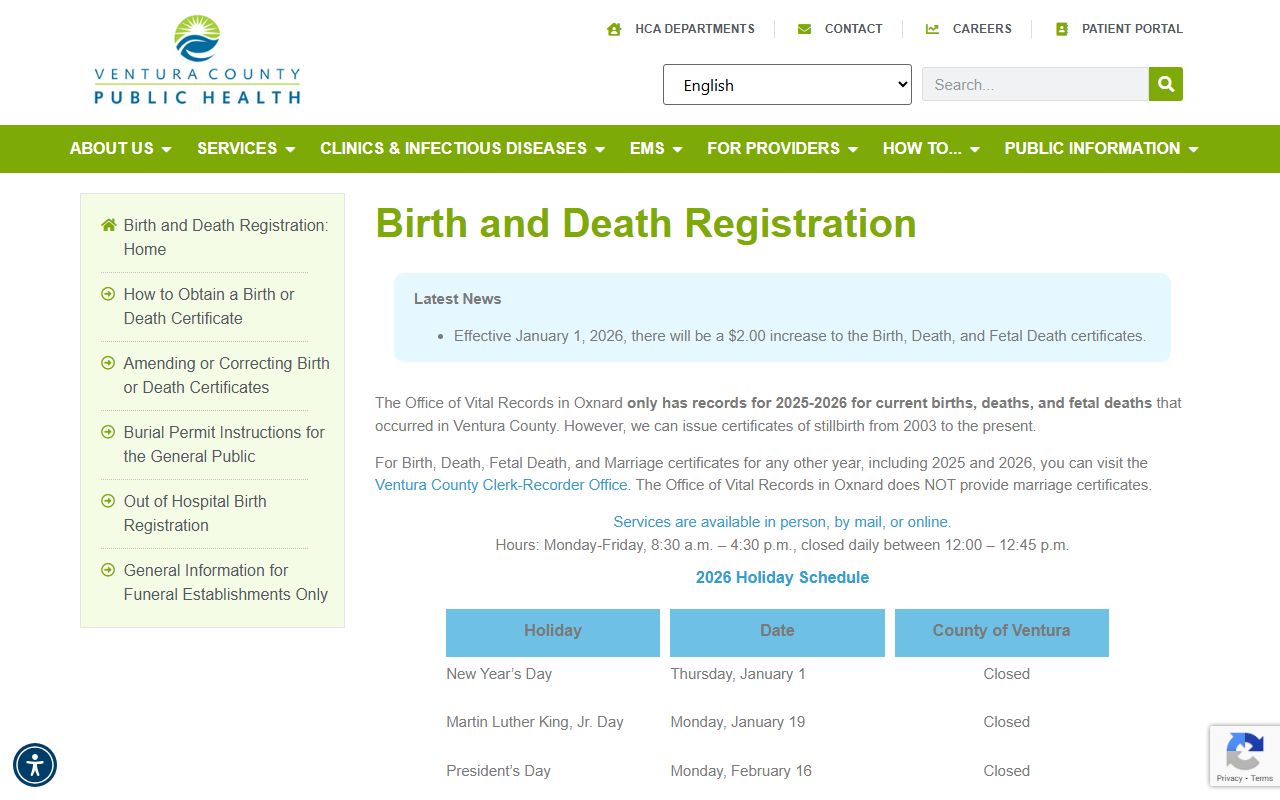Click Closed status in President's Day row
The height and width of the screenshot is (800, 1280).
point(1006,771)
